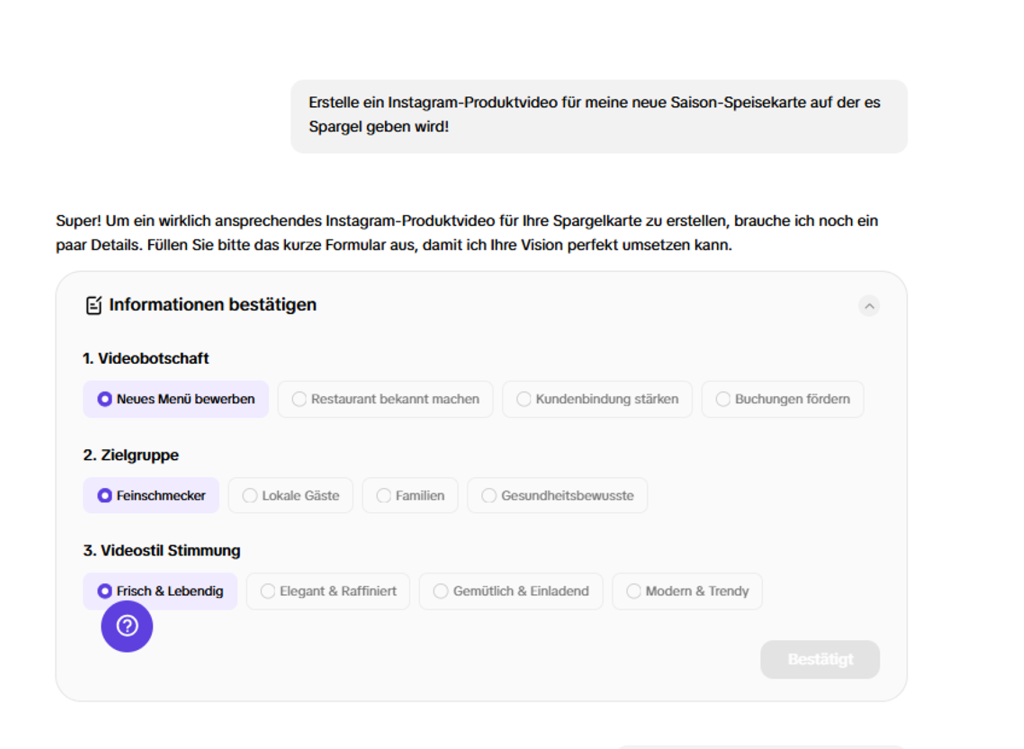Select Familien target group
The height and width of the screenshot is (749, 1024).
click(x=410, y=496)
